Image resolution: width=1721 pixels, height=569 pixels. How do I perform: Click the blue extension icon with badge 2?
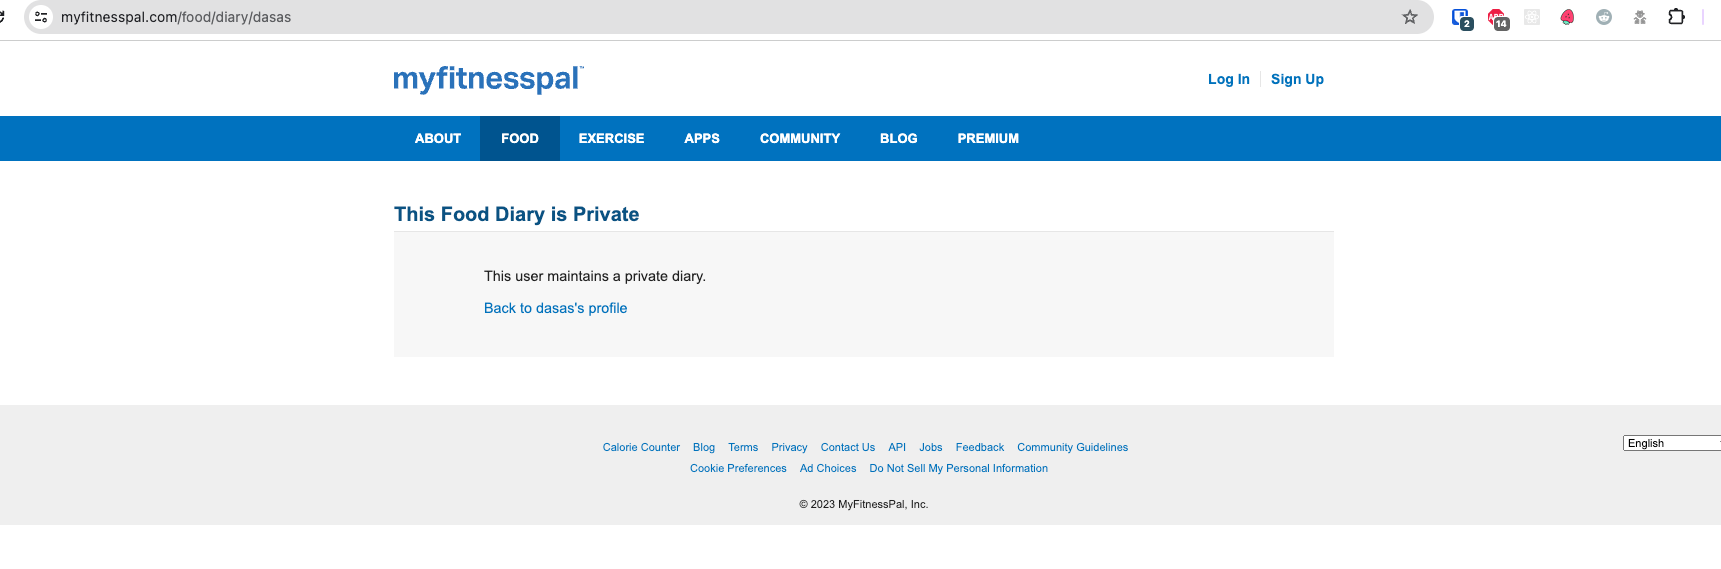tap(1461, 17)
